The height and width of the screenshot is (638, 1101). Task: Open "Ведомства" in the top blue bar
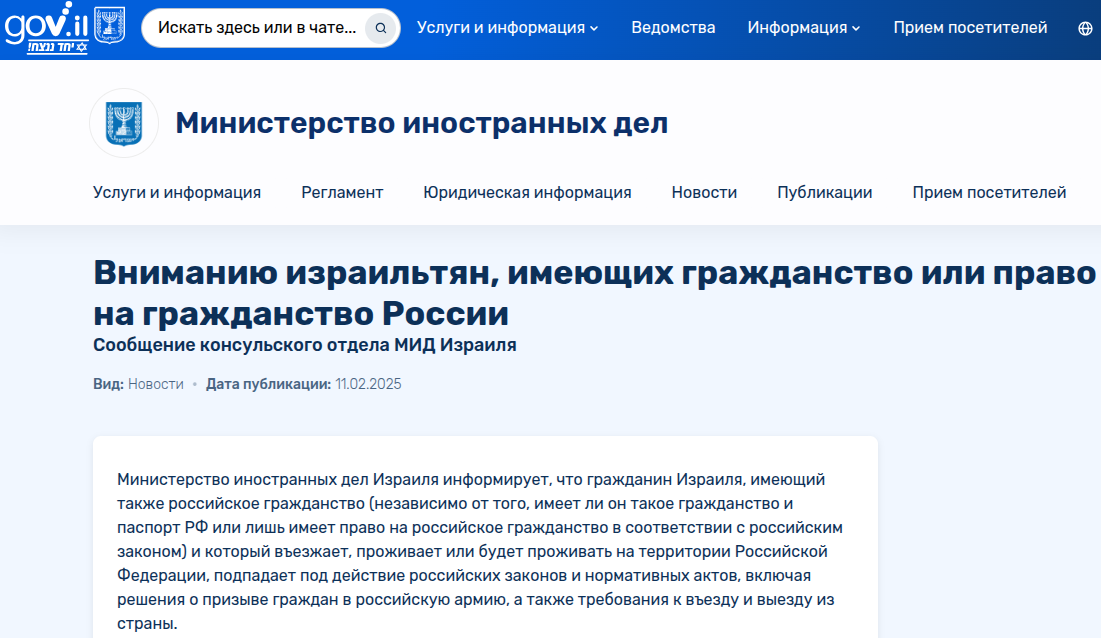[x=673, y=28]
